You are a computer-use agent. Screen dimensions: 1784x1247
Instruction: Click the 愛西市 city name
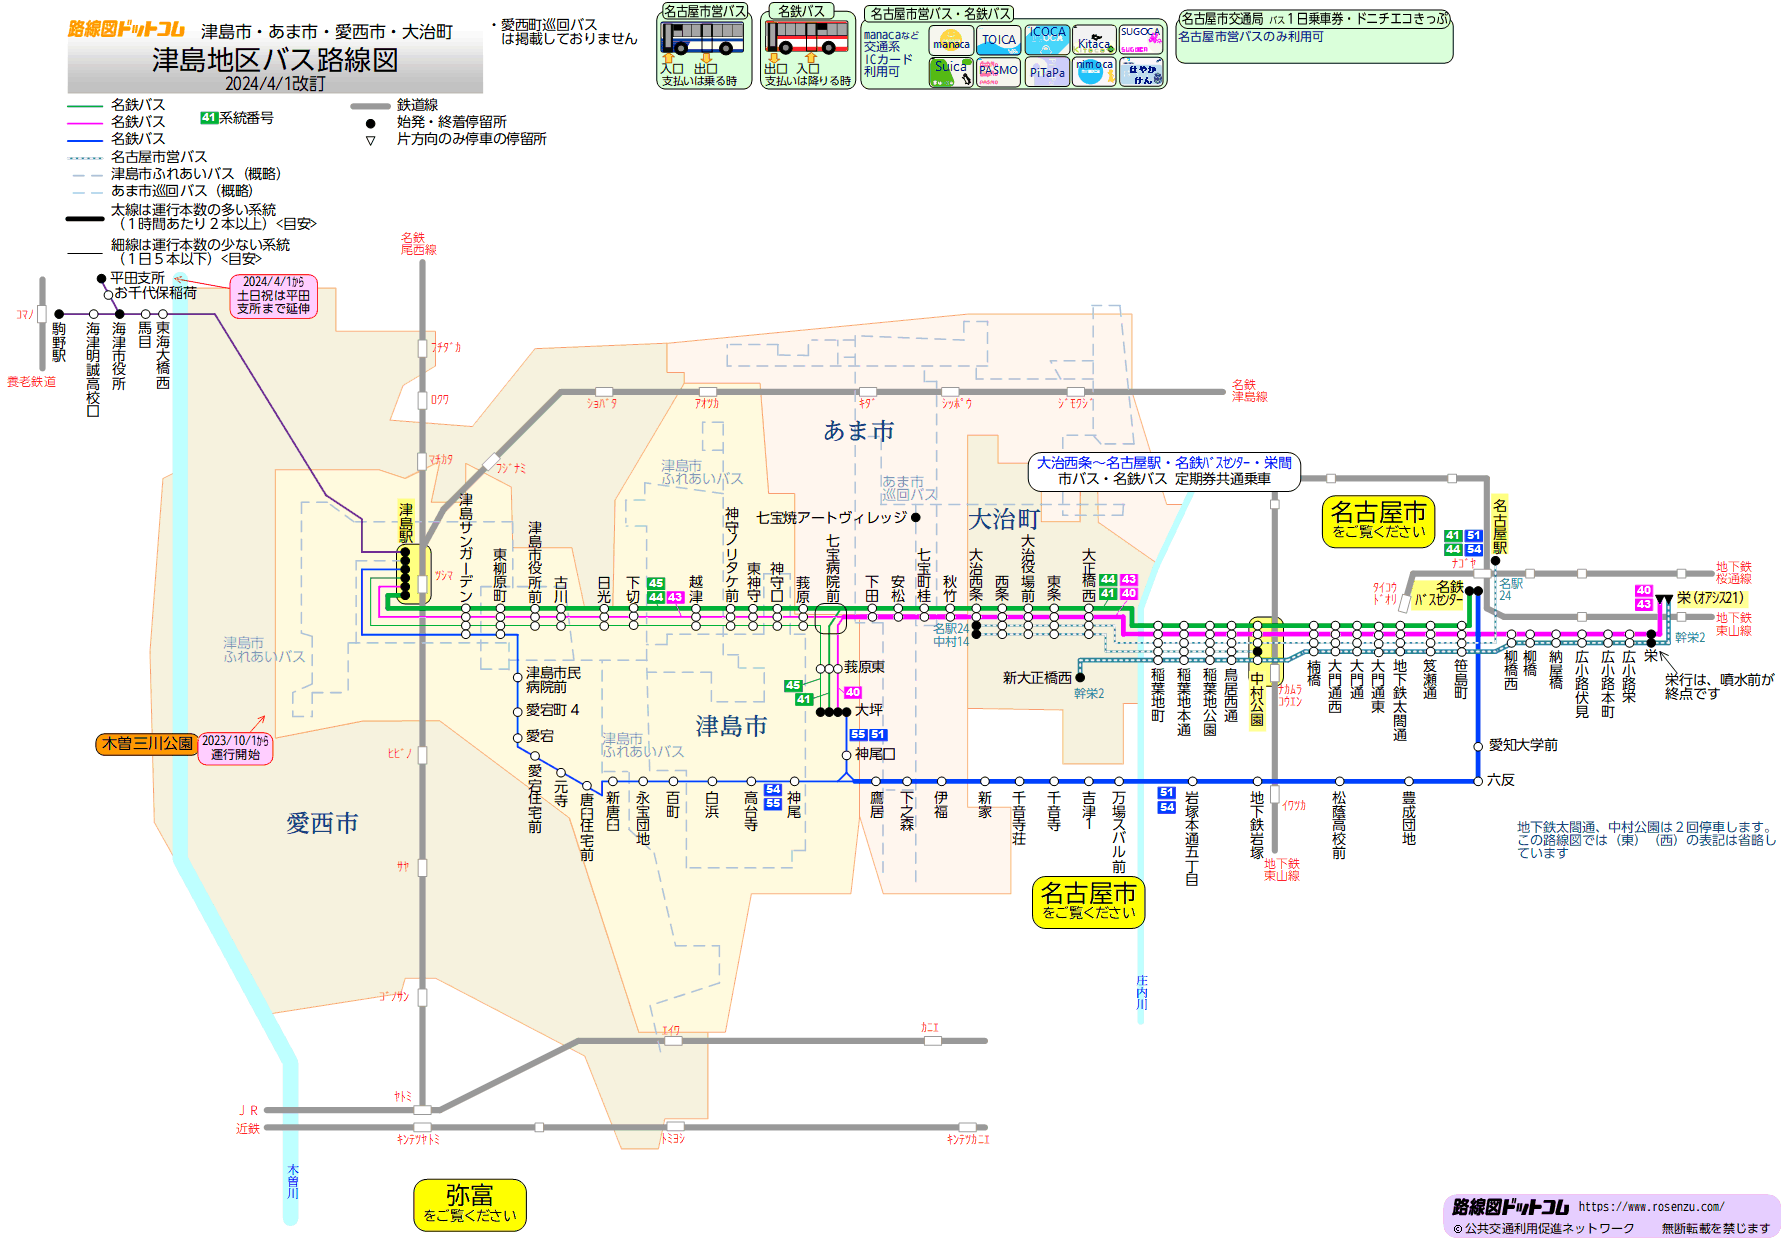pos(322,823)
